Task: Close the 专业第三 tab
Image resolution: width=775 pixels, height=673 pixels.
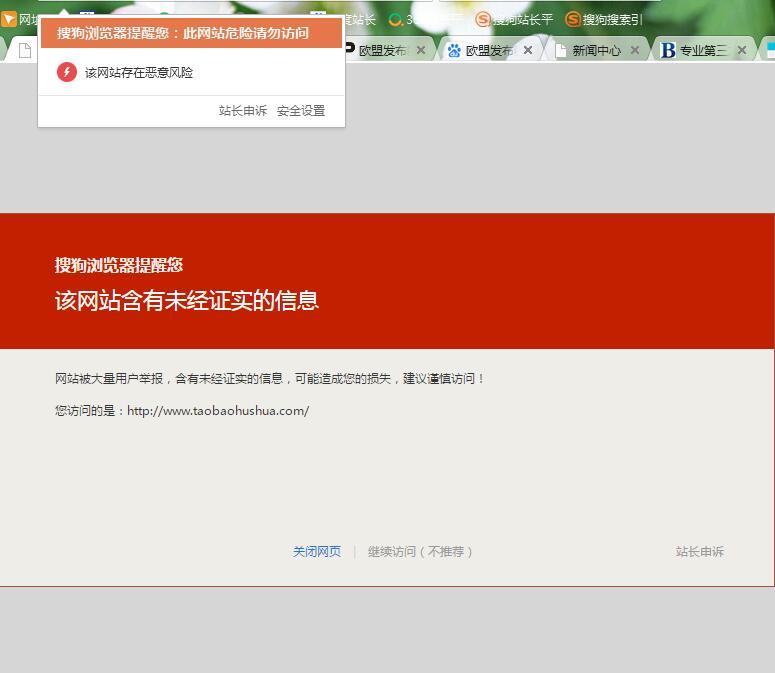Action: [x=742, y=50]
